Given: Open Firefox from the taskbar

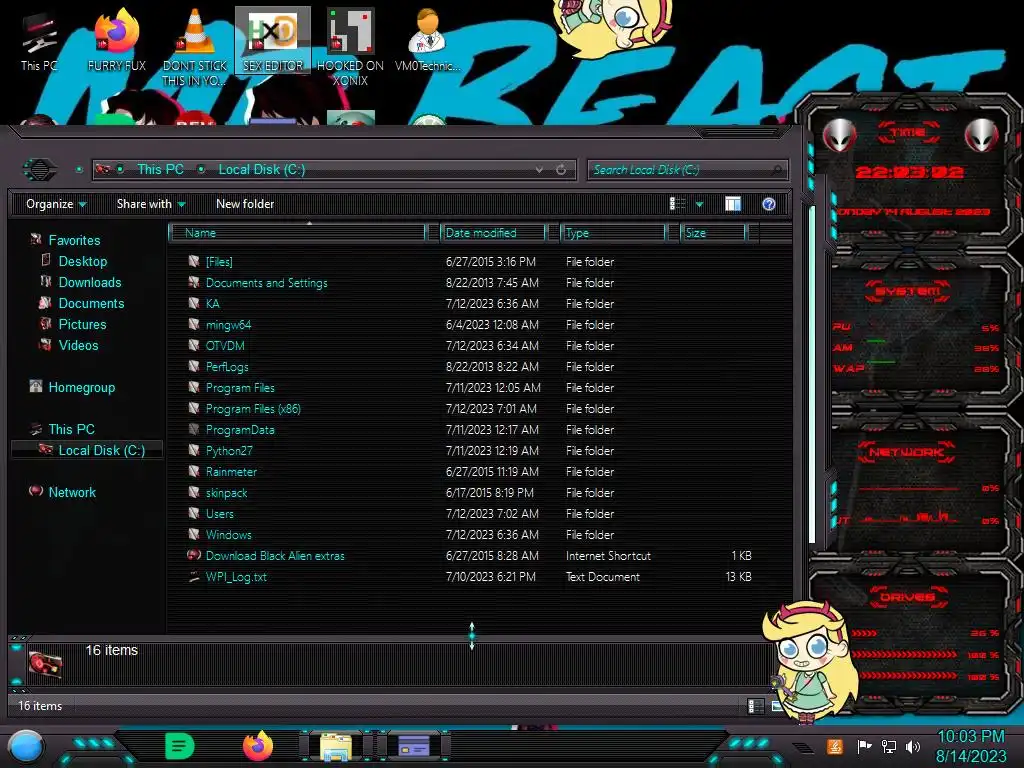Looking at the screenshot, I should [258, 746].
